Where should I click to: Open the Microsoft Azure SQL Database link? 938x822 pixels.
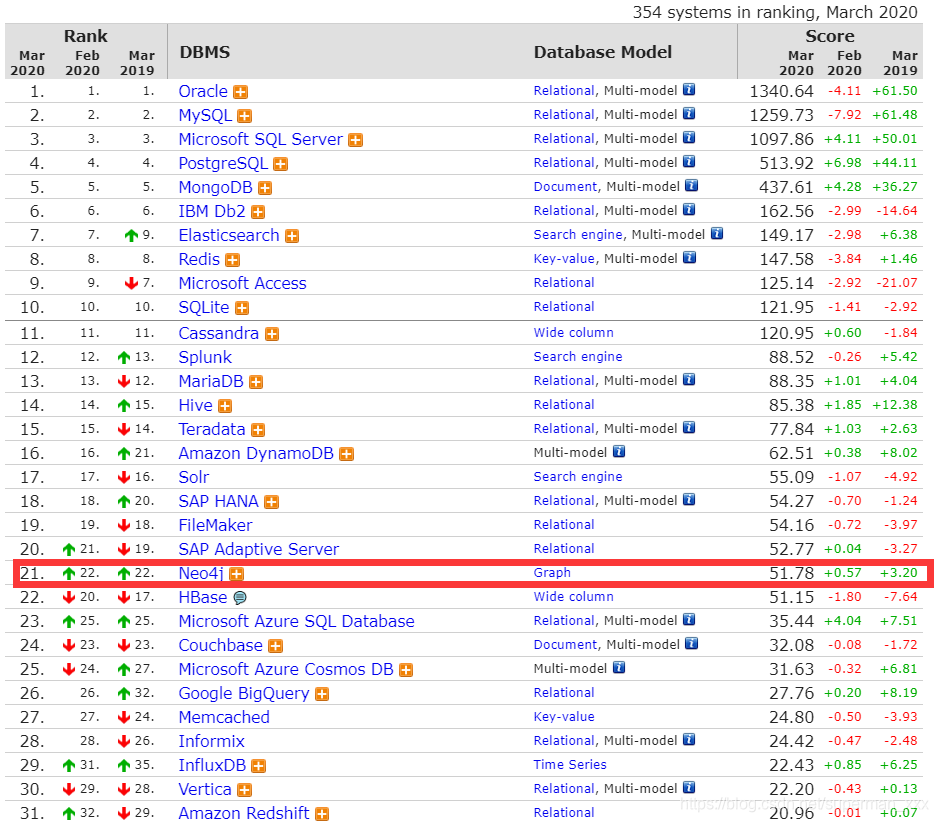(x=296, y=621)
